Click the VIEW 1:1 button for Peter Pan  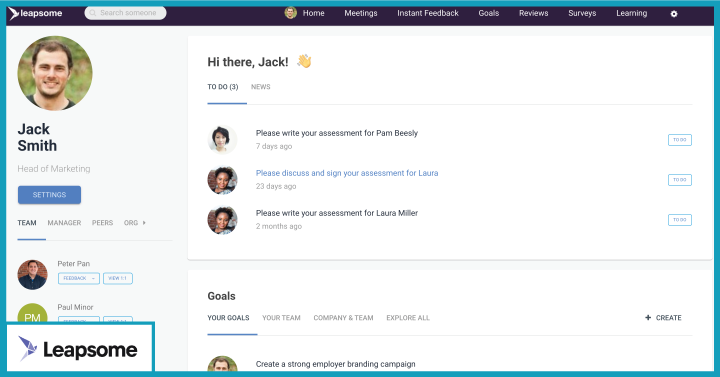coord(118,278)
